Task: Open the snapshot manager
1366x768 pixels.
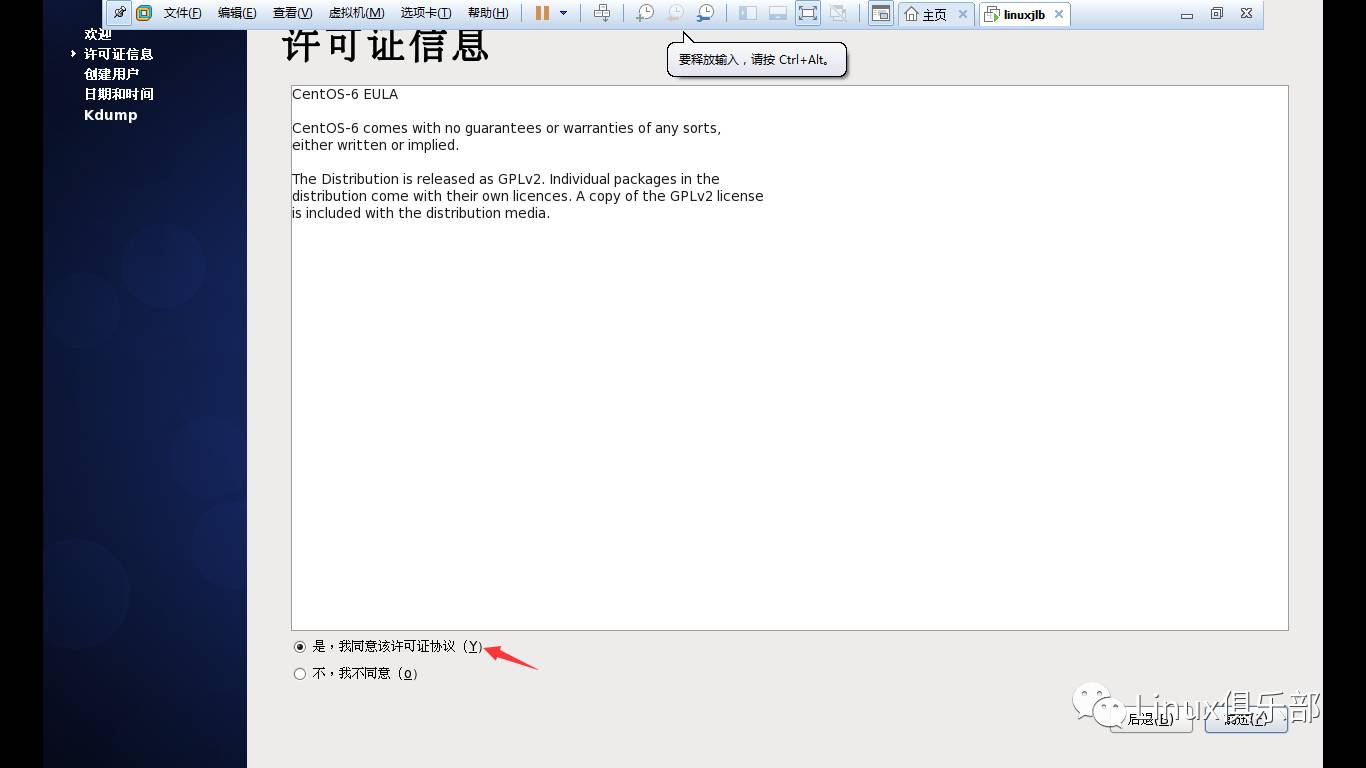Action: click(x=705, y=13)
